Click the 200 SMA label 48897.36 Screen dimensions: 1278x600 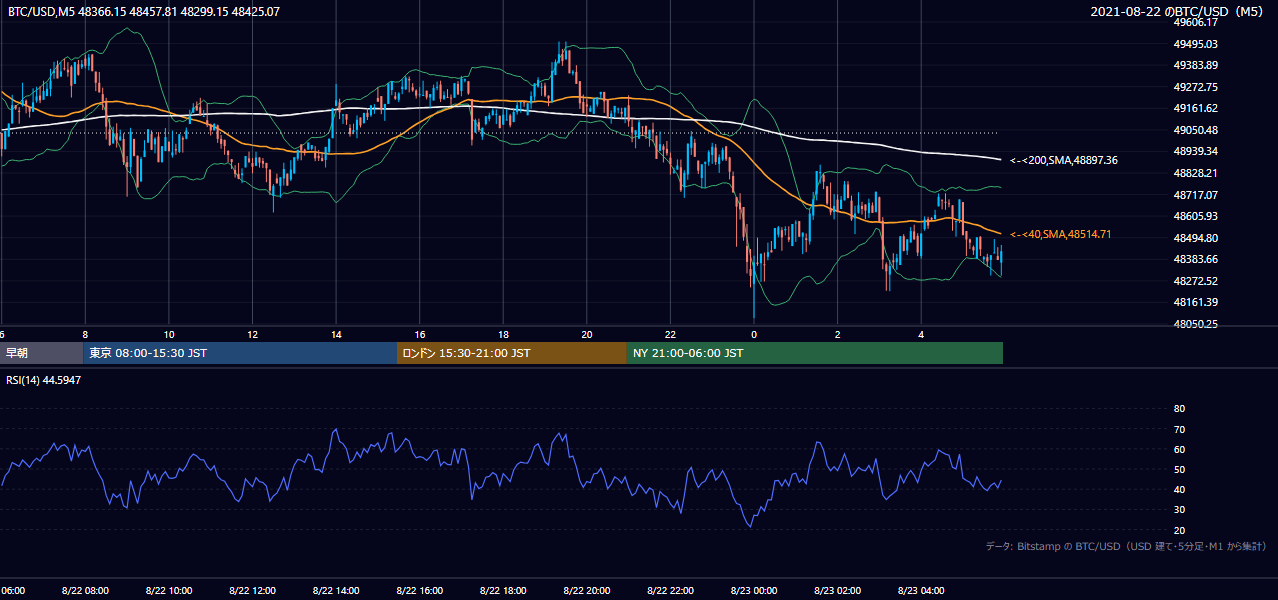1064,160
